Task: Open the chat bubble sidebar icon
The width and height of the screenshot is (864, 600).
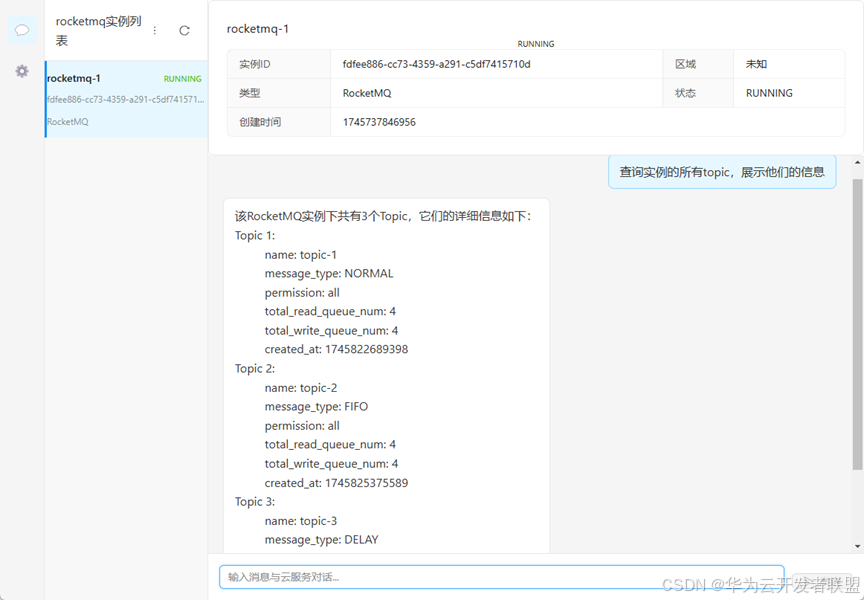Action: tap(22, 30)
